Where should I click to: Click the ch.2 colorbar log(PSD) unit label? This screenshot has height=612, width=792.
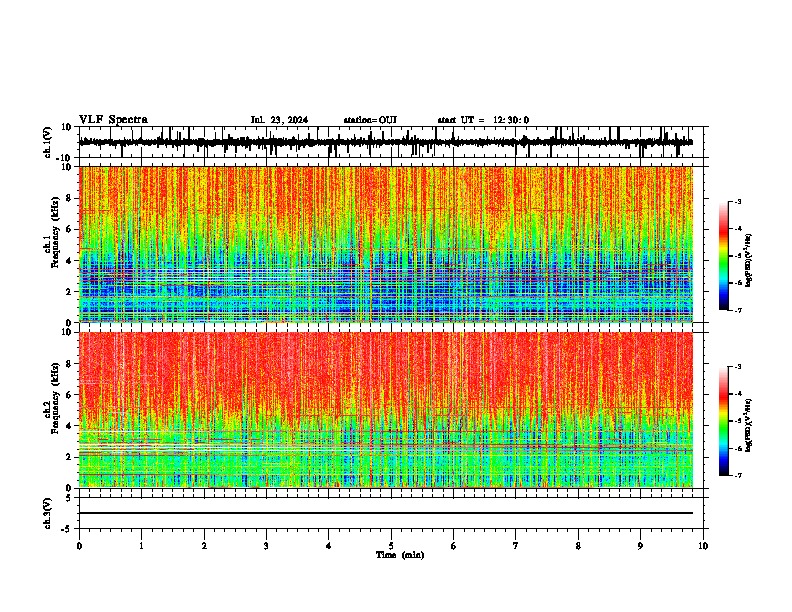coord(749,426)
